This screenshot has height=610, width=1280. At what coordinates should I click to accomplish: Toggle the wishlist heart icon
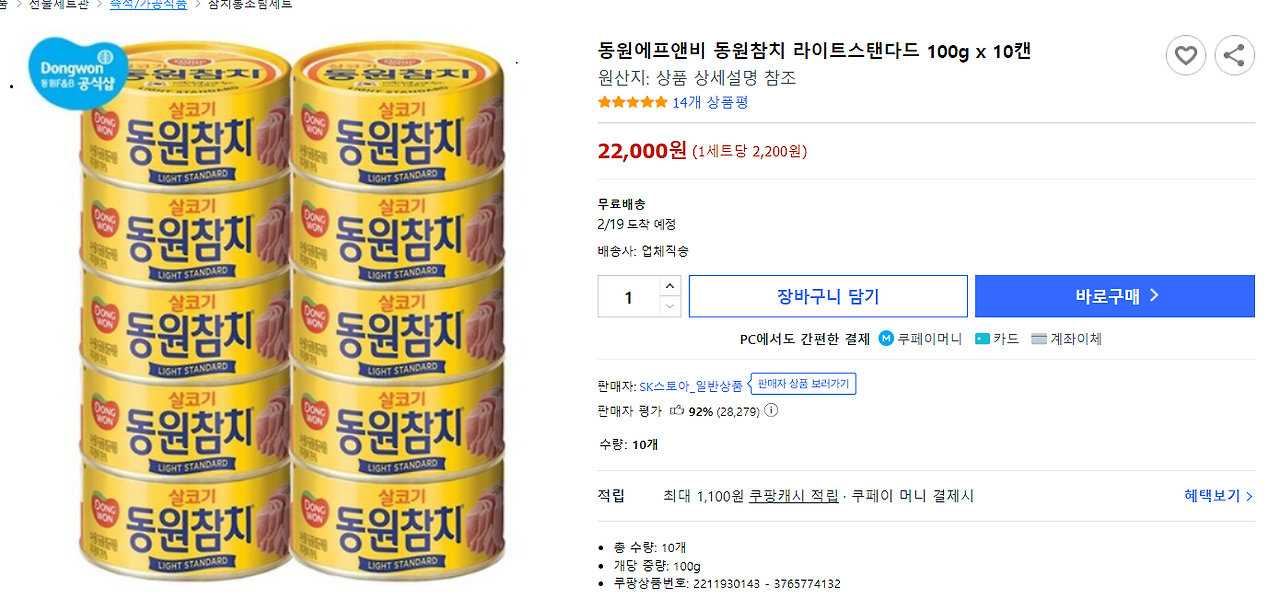(1186, 55)
